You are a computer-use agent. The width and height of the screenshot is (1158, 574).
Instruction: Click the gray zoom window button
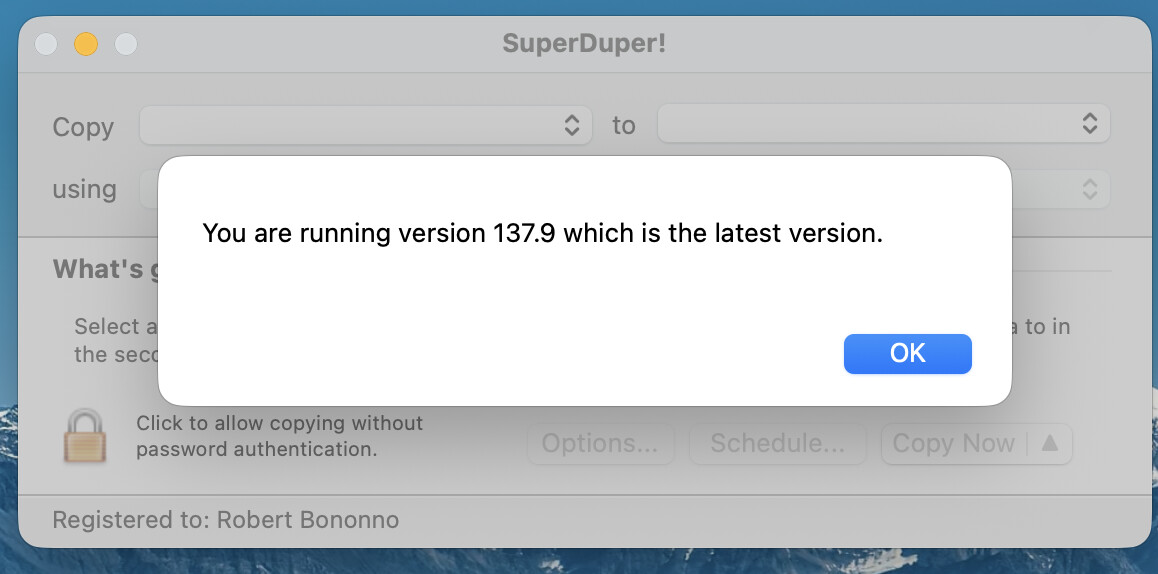[126, 44]
